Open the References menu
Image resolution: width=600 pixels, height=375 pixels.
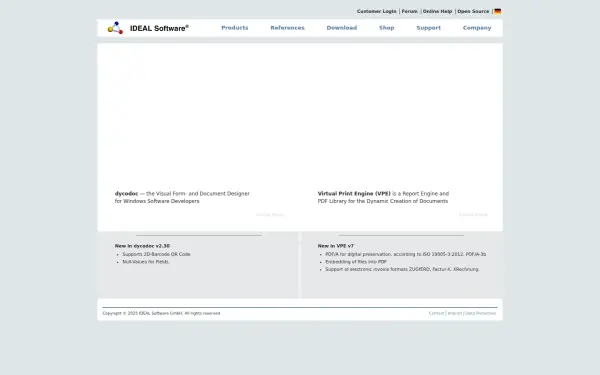pyautogui.click(x=287, y=28)
